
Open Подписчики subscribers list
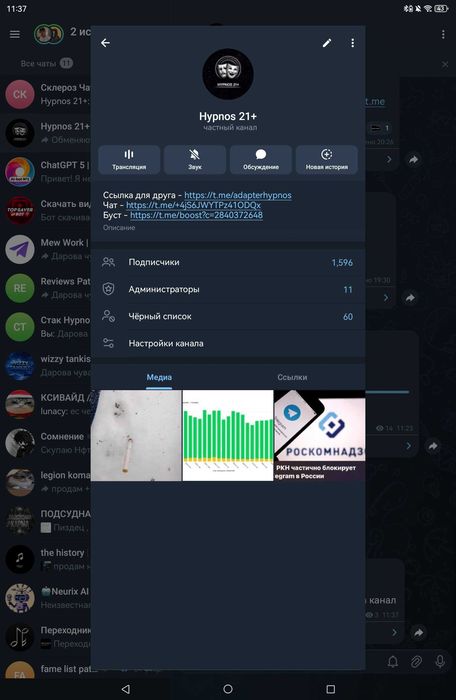(x=228, y=262)
